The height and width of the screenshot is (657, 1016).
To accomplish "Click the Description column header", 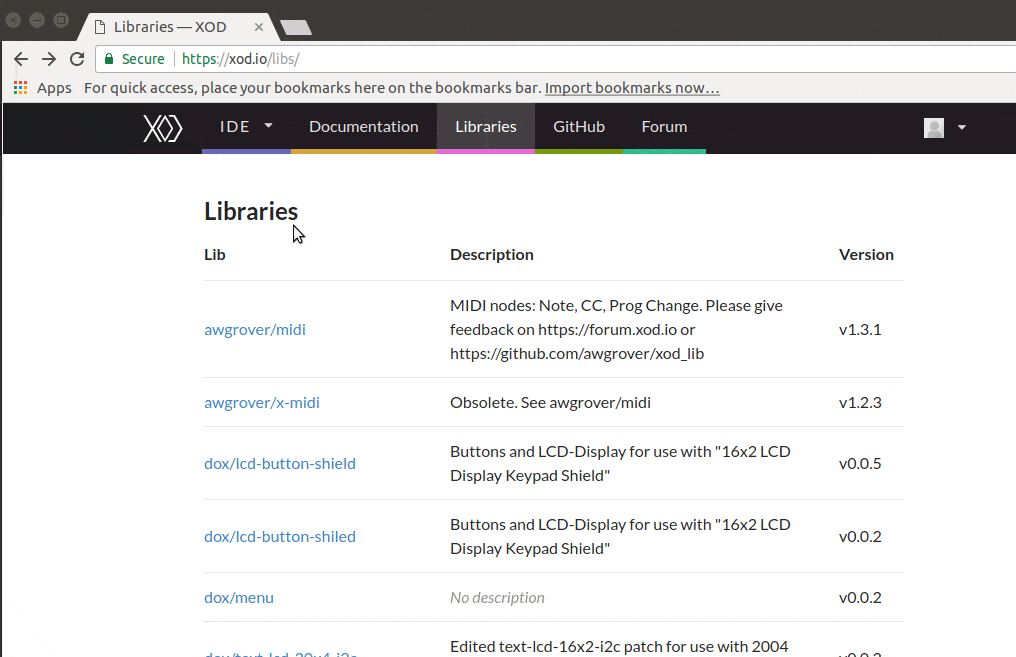I will click(492, 255).
